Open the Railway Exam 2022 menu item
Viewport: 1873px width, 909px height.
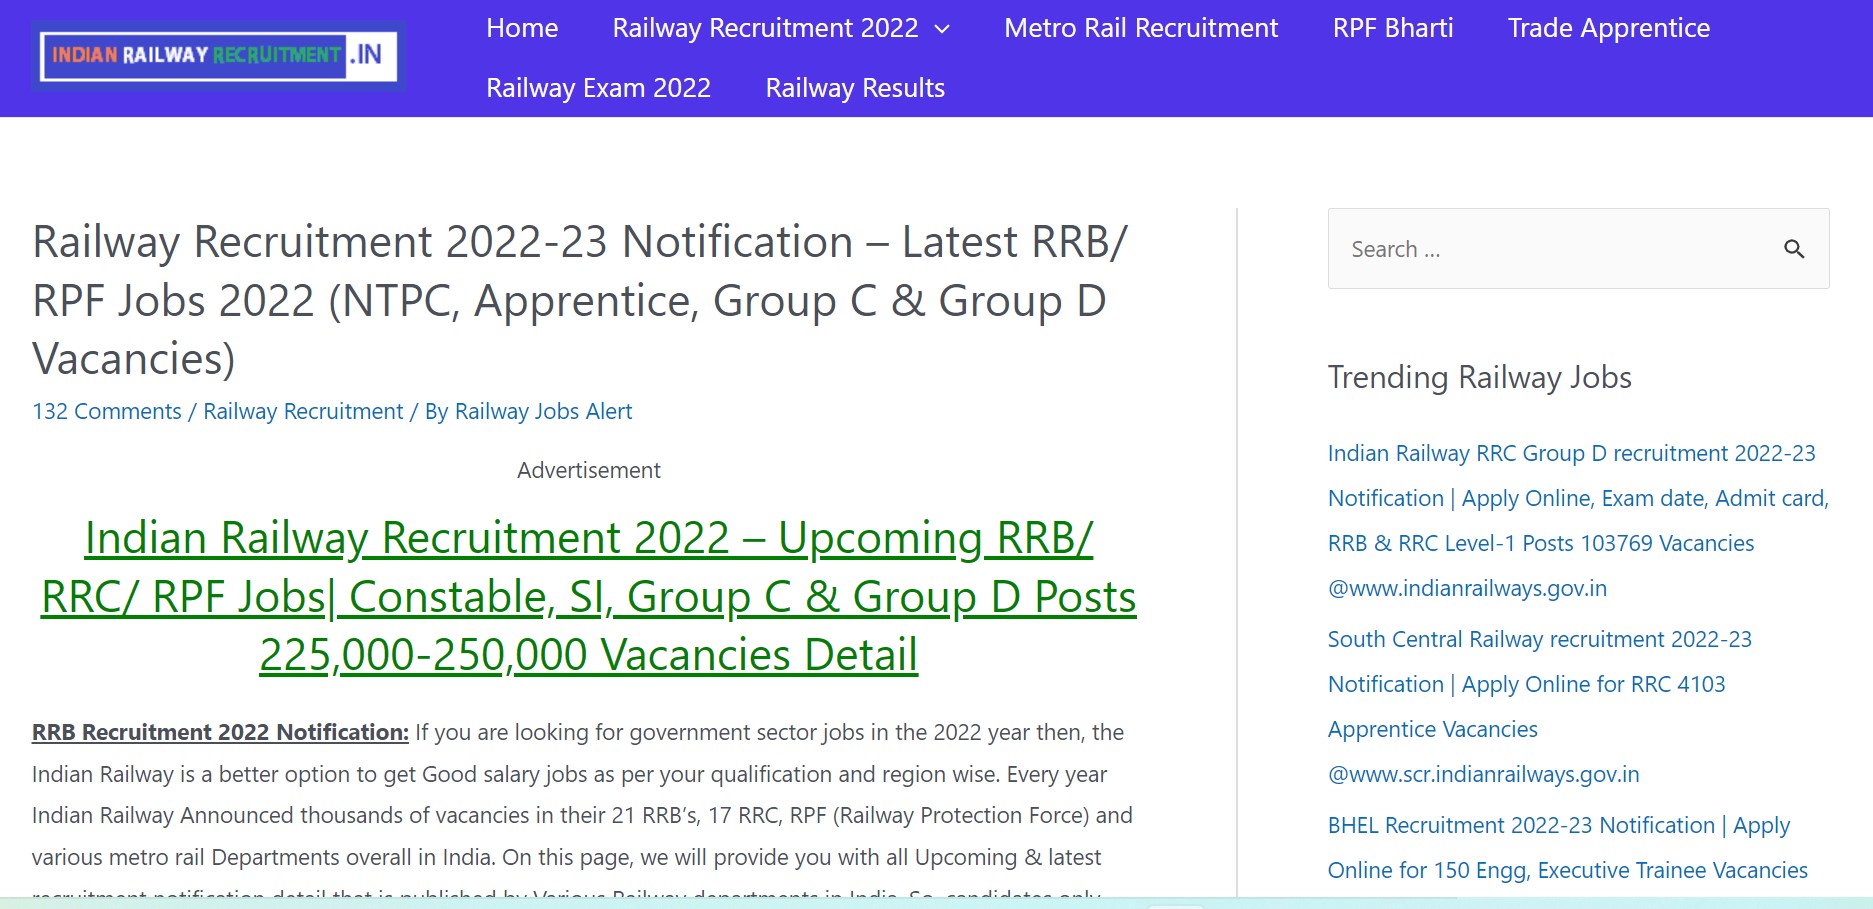pyautogui.click(x=598, y=88)
